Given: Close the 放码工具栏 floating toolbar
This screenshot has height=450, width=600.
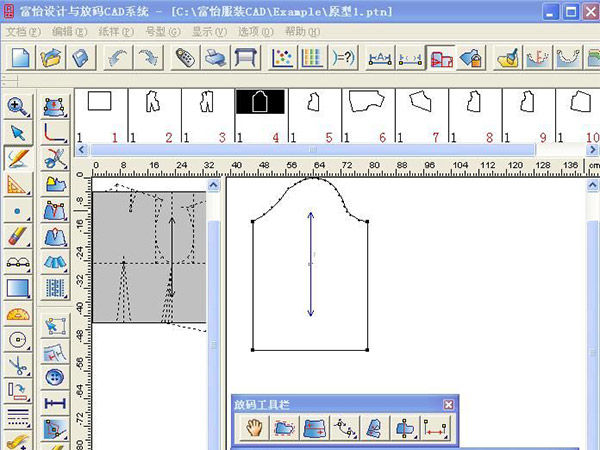Looking at the screenshot, I should (x=448, y=405).
